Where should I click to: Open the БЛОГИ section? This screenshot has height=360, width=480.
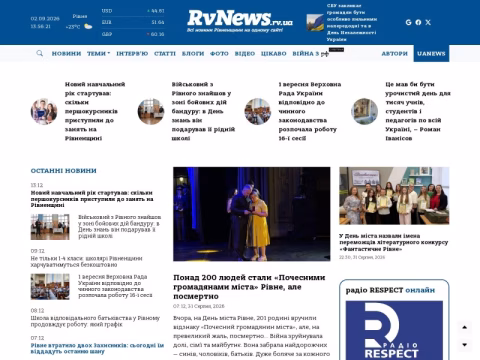pos(193,53)
